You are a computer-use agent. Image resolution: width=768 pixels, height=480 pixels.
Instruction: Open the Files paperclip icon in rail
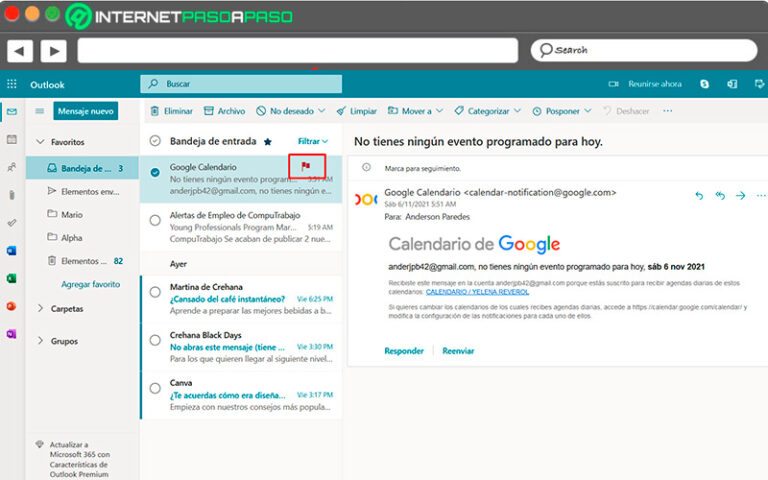(12, 195)
